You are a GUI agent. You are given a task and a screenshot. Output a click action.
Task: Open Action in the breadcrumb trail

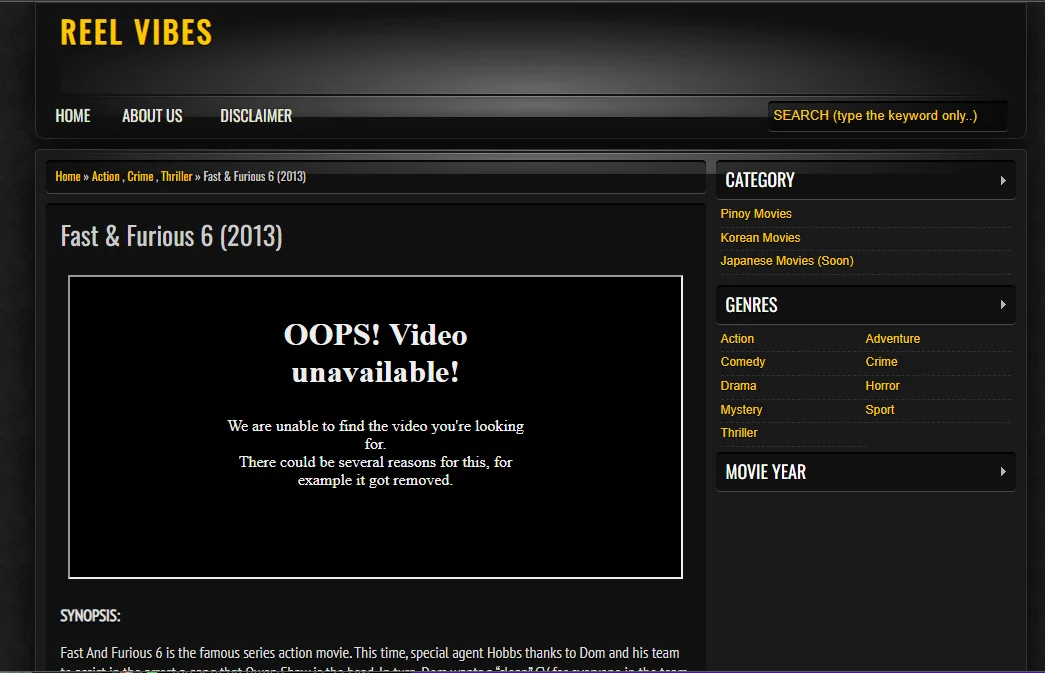click(x=105, y=177)
